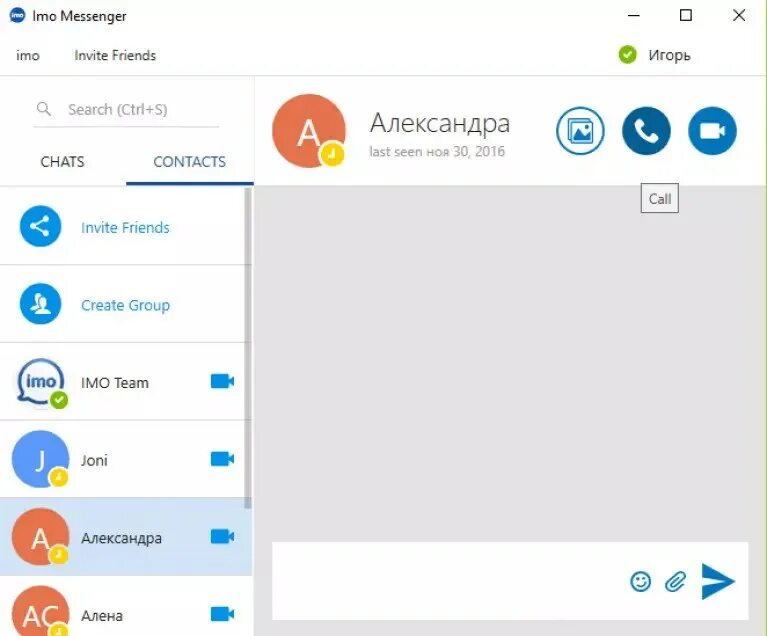Minimize the Imo Messenger window
The width and height of the screenshot is (767, 636).
click(633, 15)
